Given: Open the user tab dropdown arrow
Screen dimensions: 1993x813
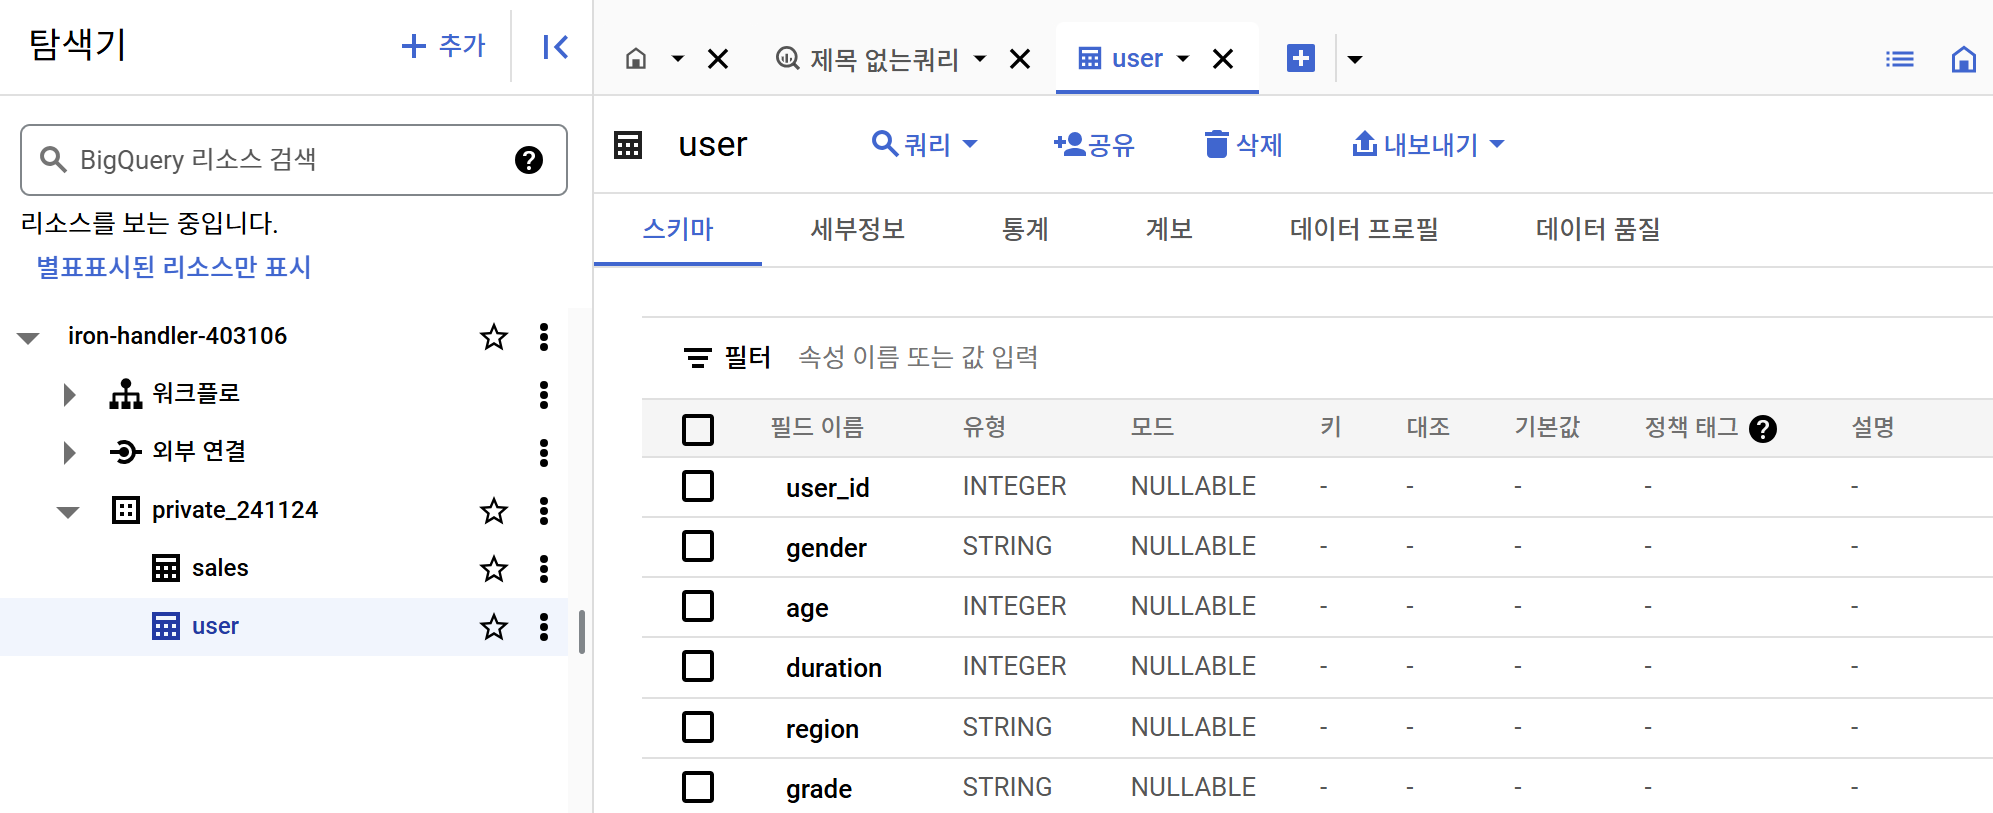Looking at the screenshot, I should (1183, 59).
